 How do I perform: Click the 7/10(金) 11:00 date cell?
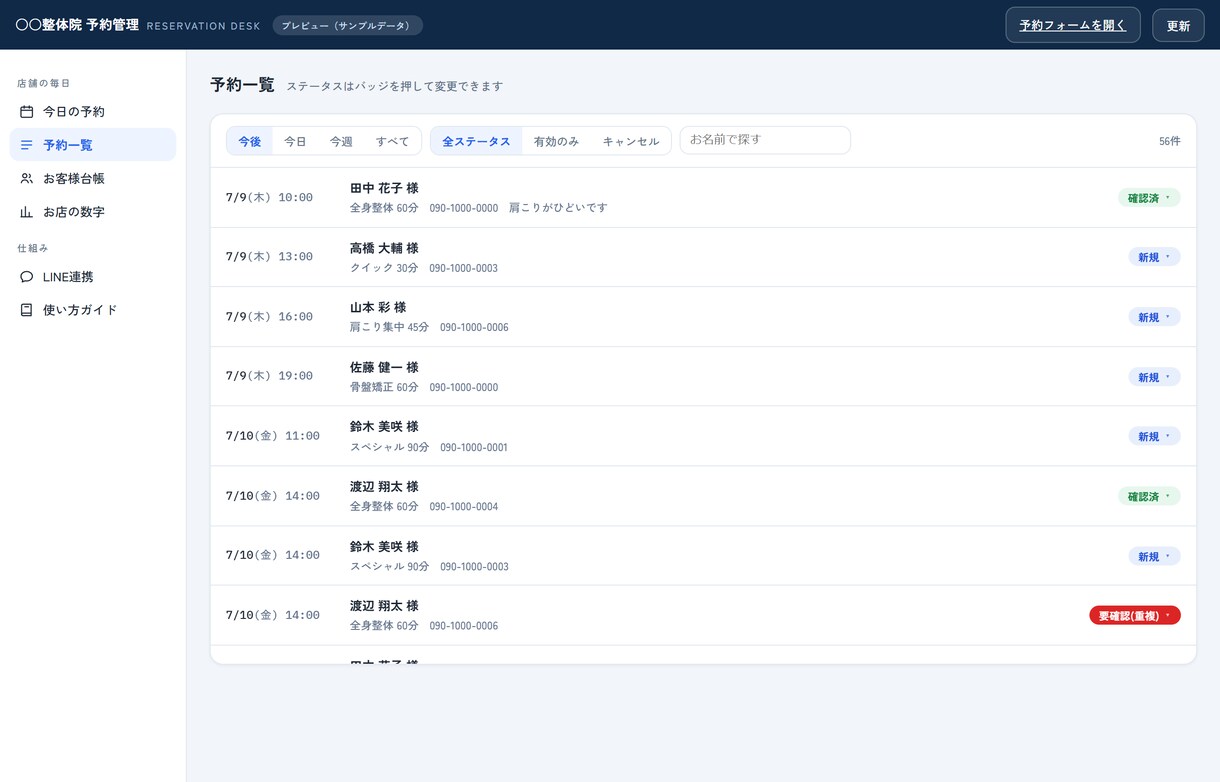coord(273,436)
